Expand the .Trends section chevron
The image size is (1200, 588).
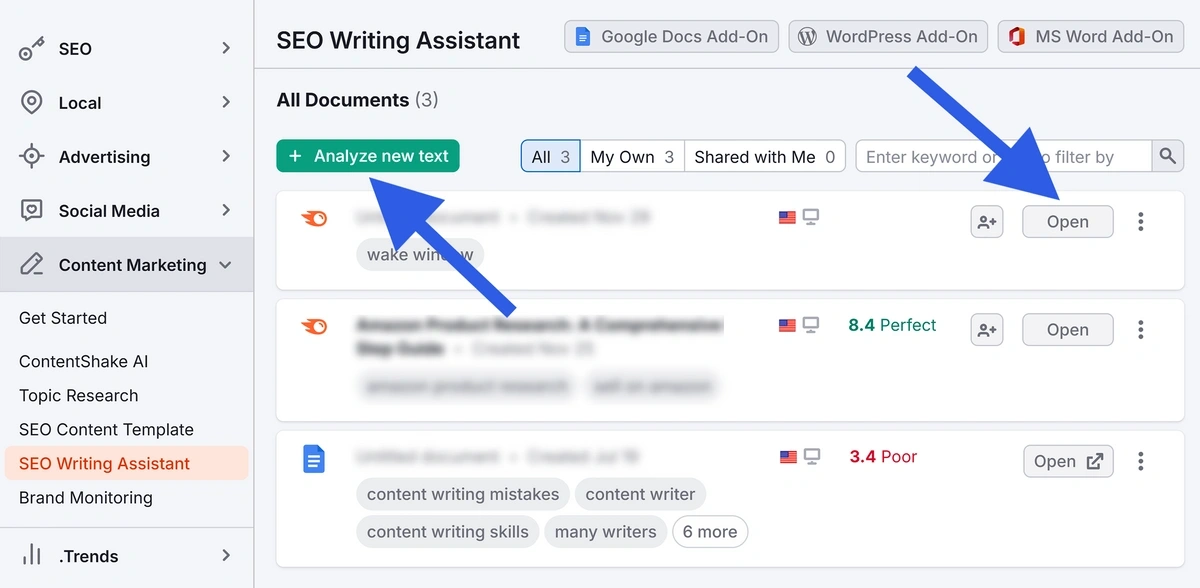pos(226,555)
